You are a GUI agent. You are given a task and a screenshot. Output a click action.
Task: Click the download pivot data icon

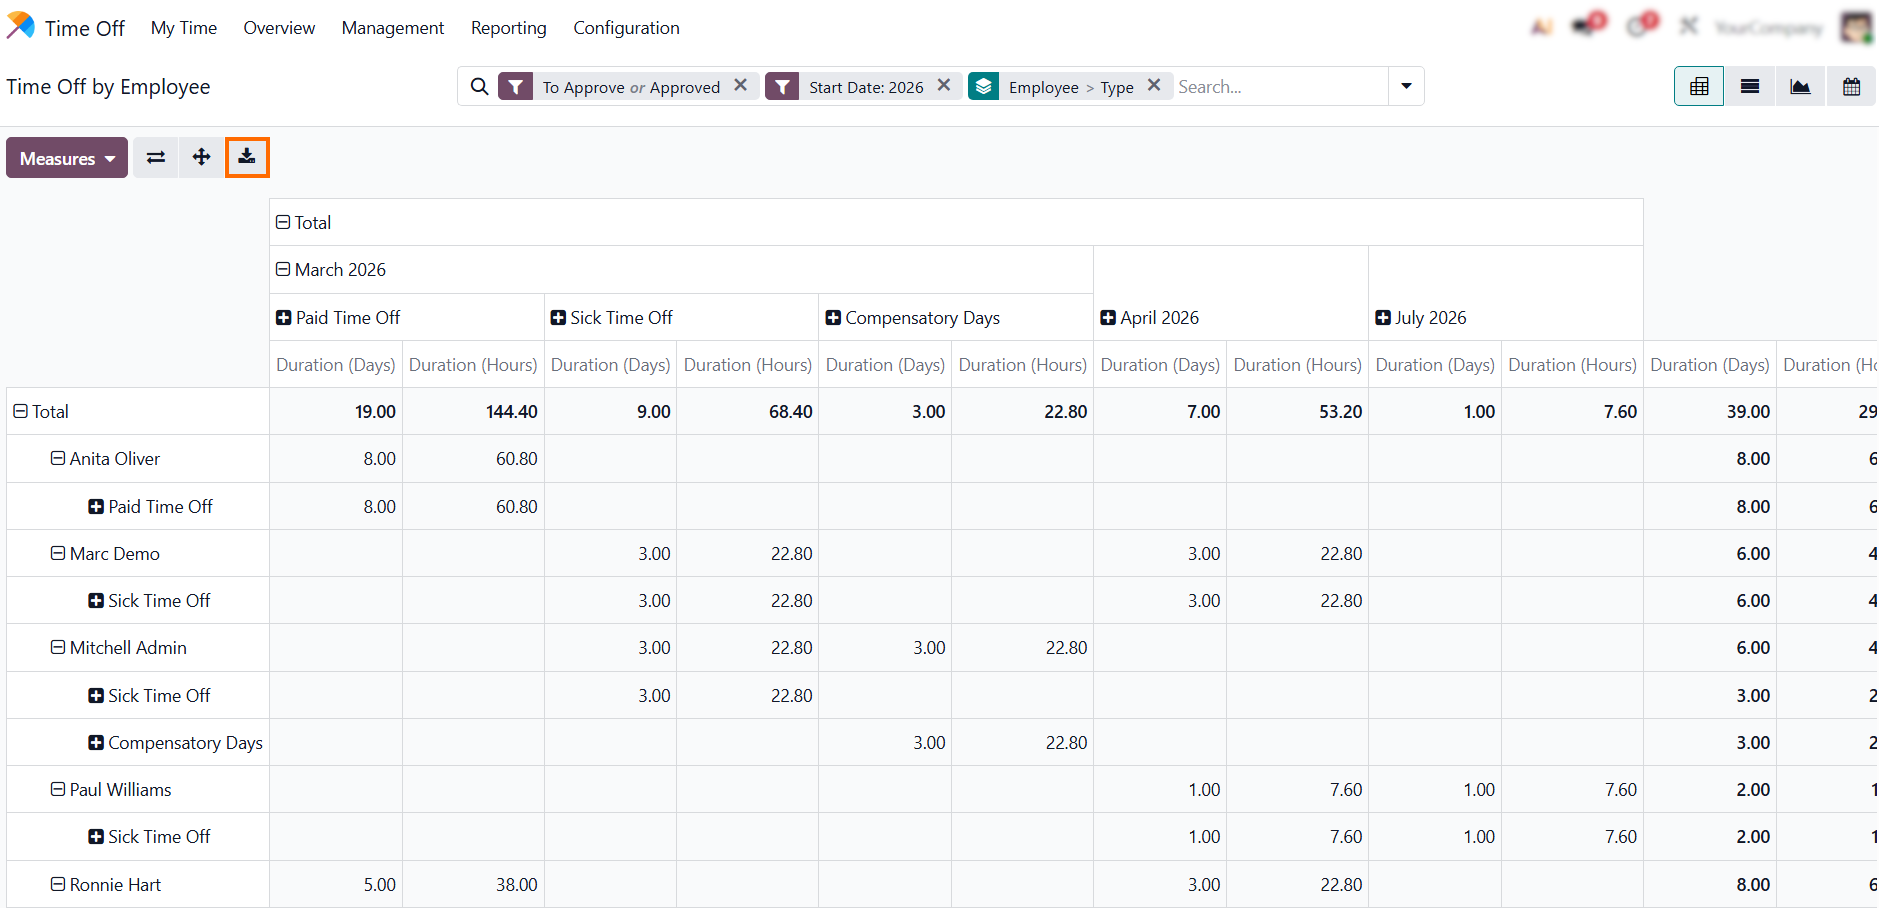[x=247, y=157]
